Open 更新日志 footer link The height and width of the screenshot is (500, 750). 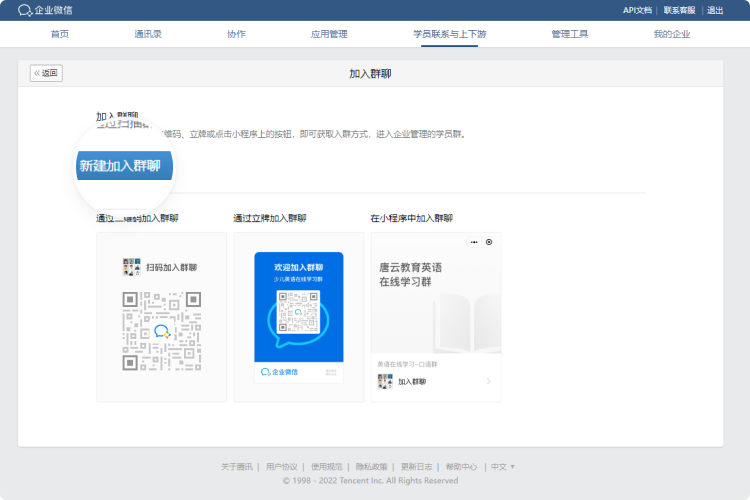click(416, 467)
